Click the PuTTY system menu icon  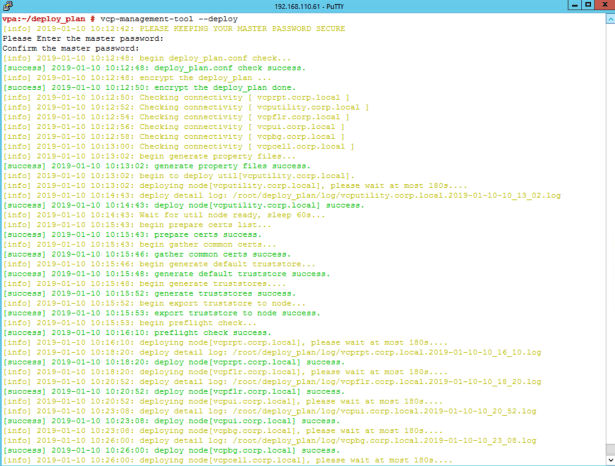click(7, 6)
